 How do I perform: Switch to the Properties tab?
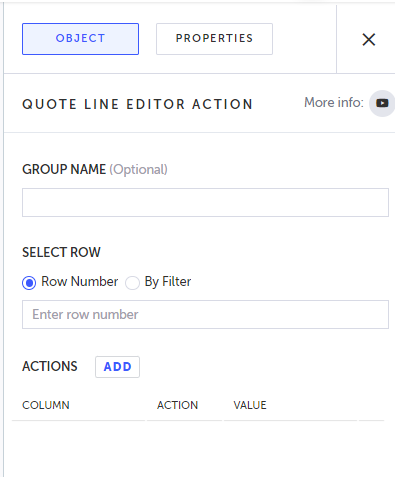pos(214,39)
